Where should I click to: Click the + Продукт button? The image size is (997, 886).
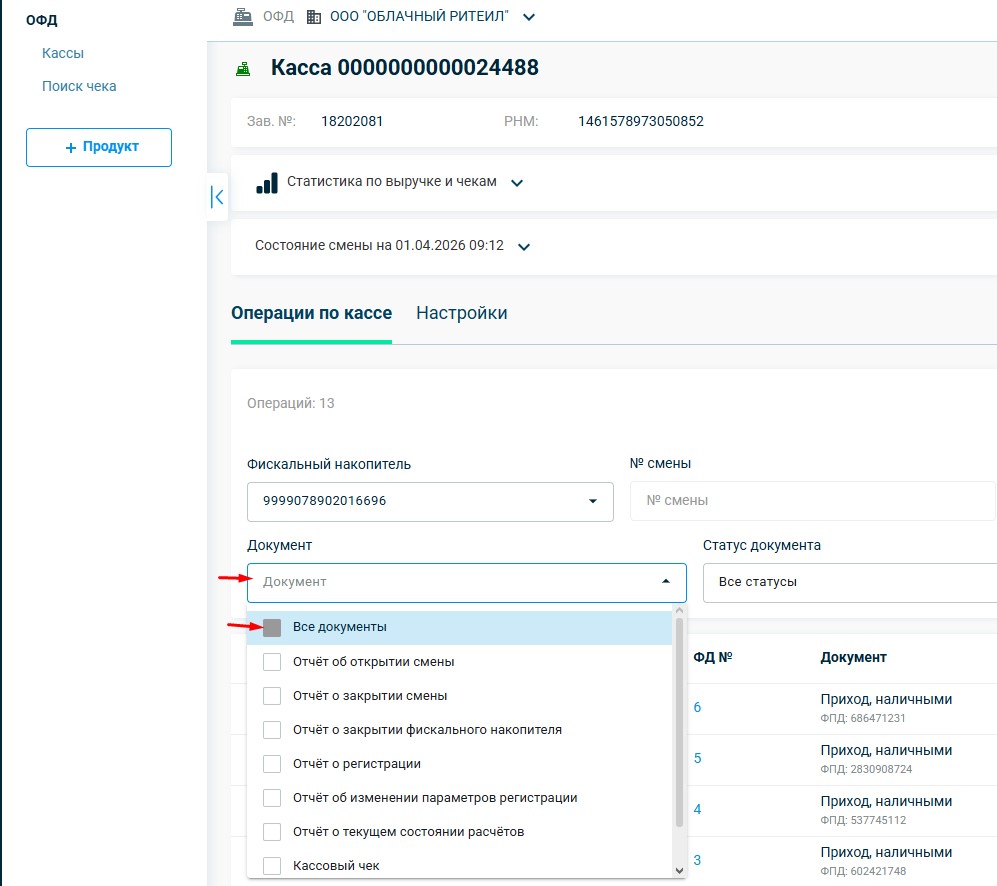pyautogui.click(x=99, y=147)
